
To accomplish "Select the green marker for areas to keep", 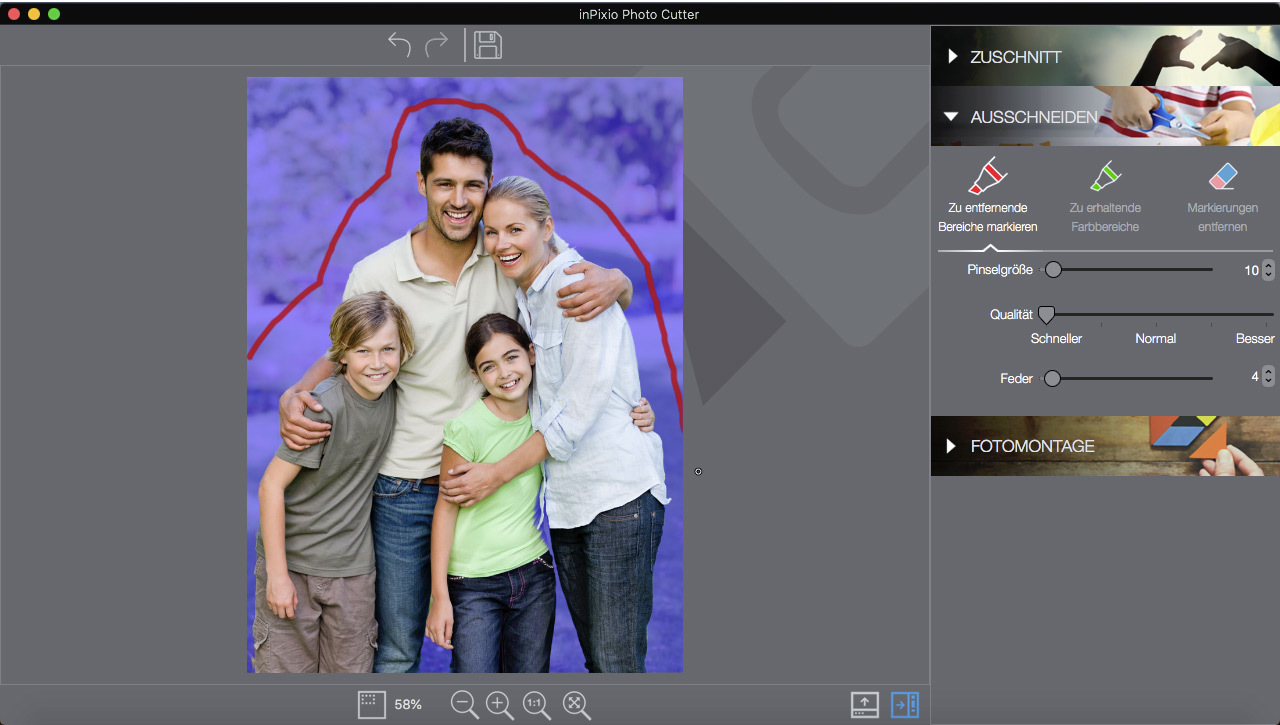I will click(x=1105, y=176).
